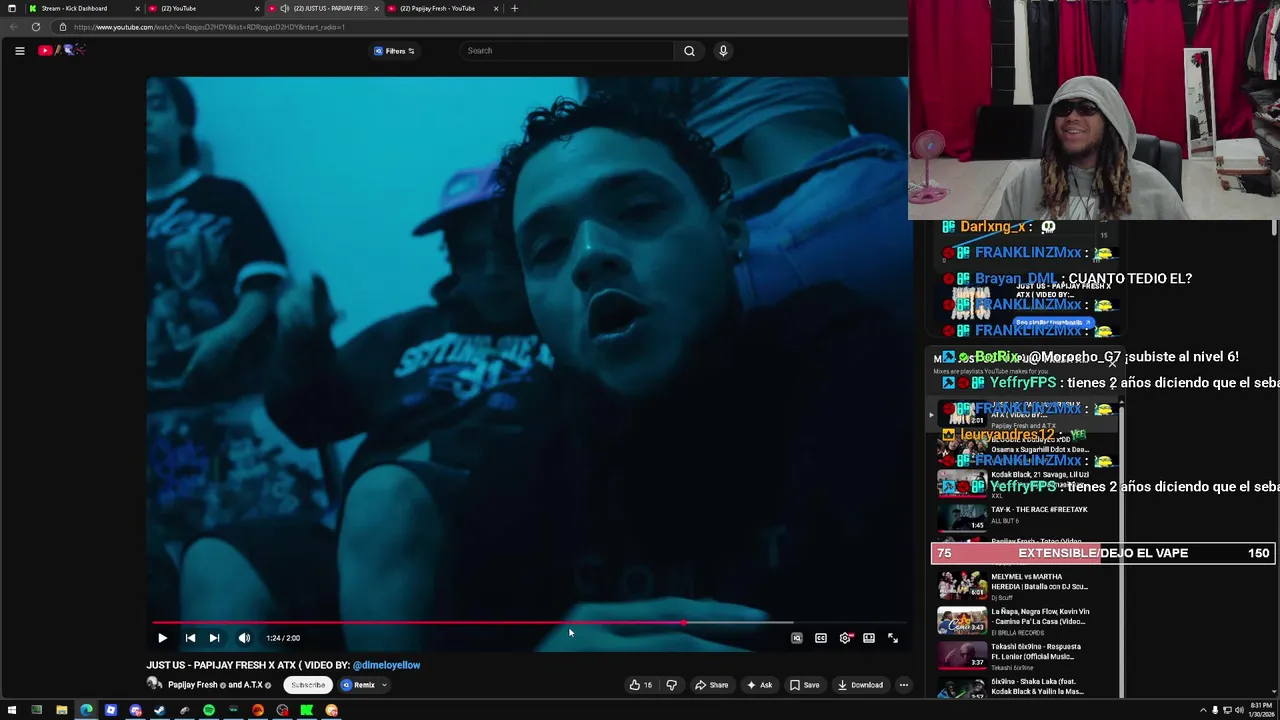Open player settings gear icon

tap(846, 638)
